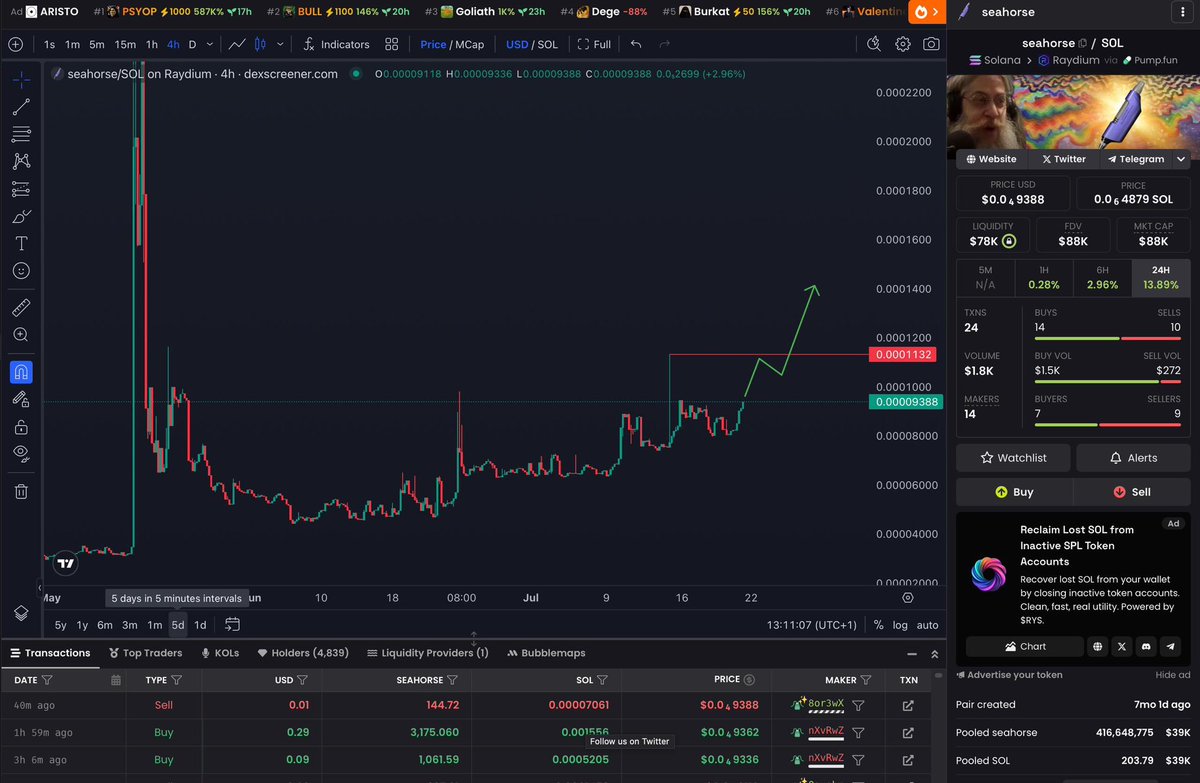Open the emoji and icons tool

point(21,270)
